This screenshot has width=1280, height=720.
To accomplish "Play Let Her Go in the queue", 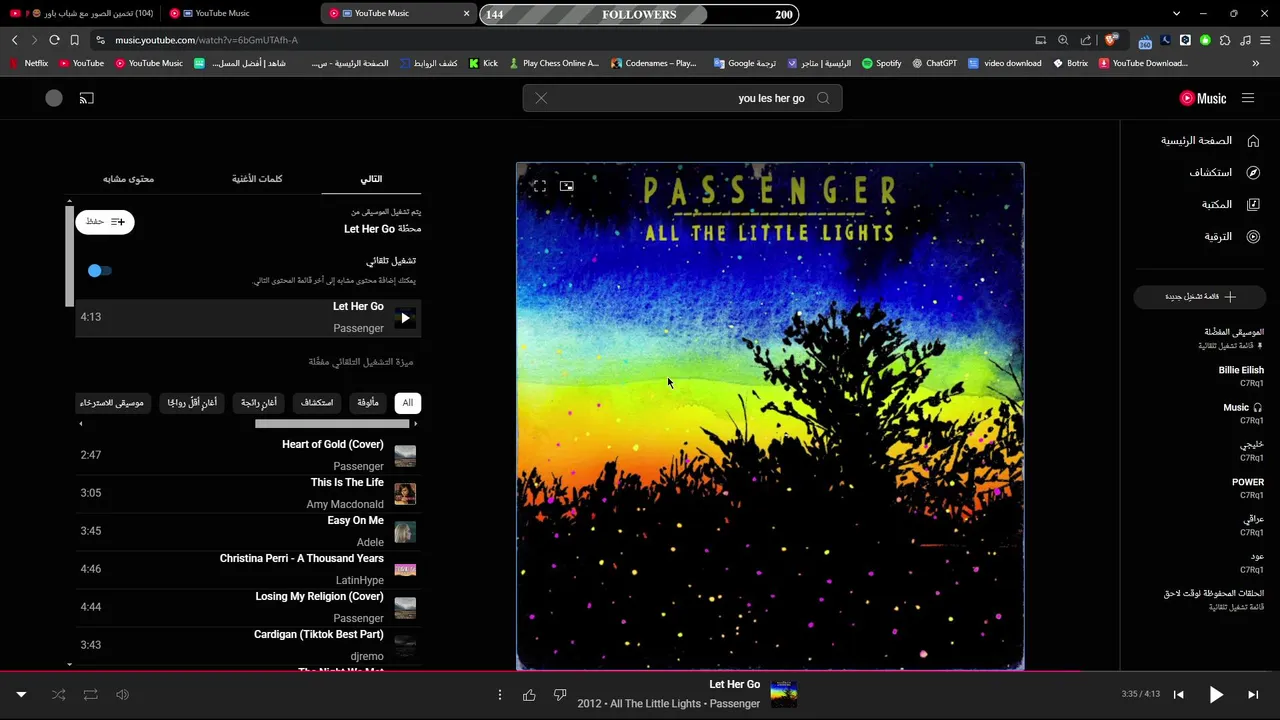I will click(x=404, y=318).
